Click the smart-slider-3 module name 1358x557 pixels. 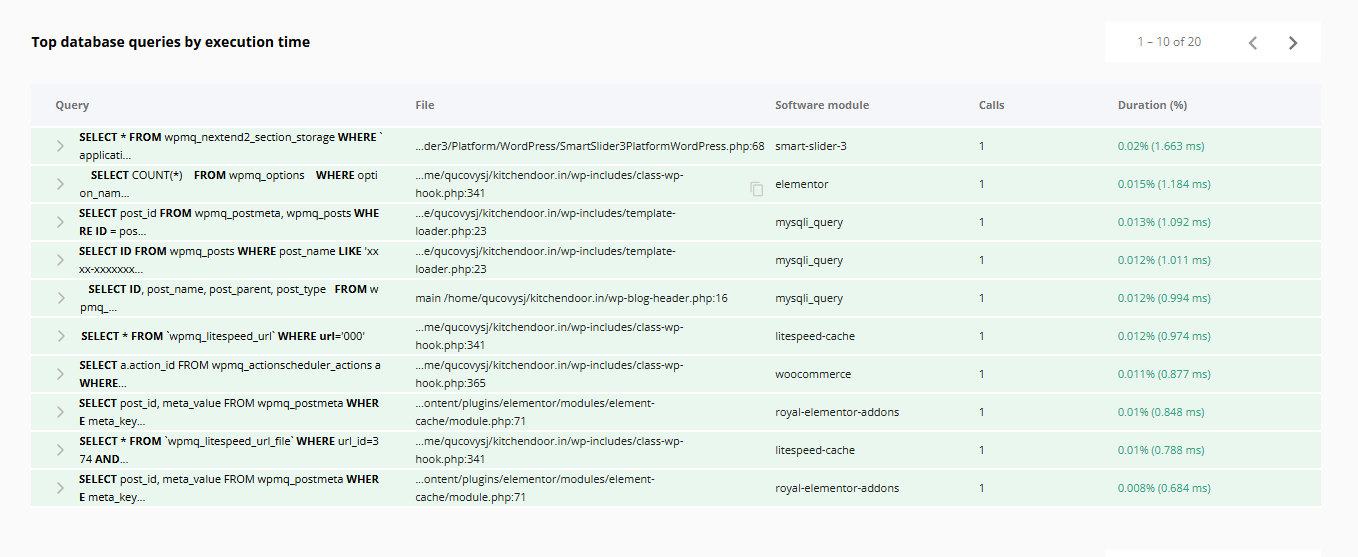click(810, 146)
